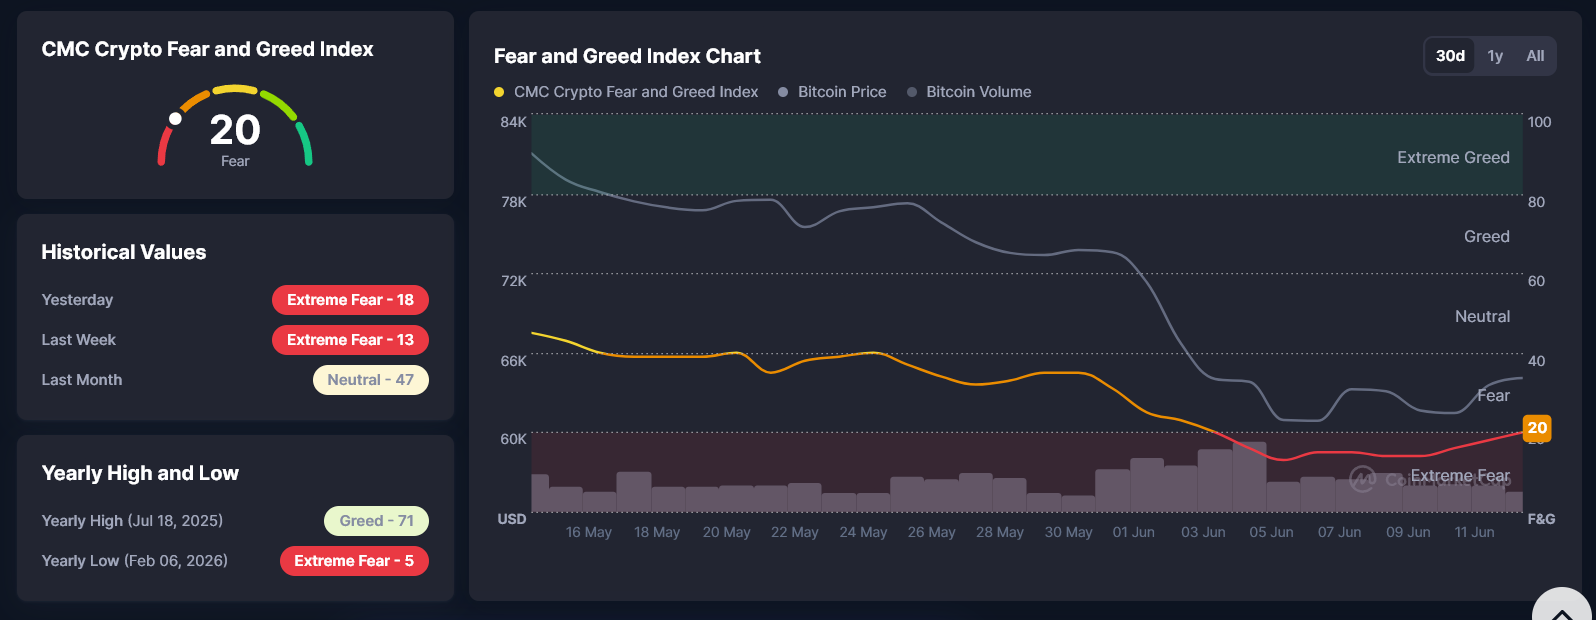Click the Extreme Fear - 5 yearly low badge
Image resolution: width=1596 pixels, height=620 pixels.
[354, 561]
